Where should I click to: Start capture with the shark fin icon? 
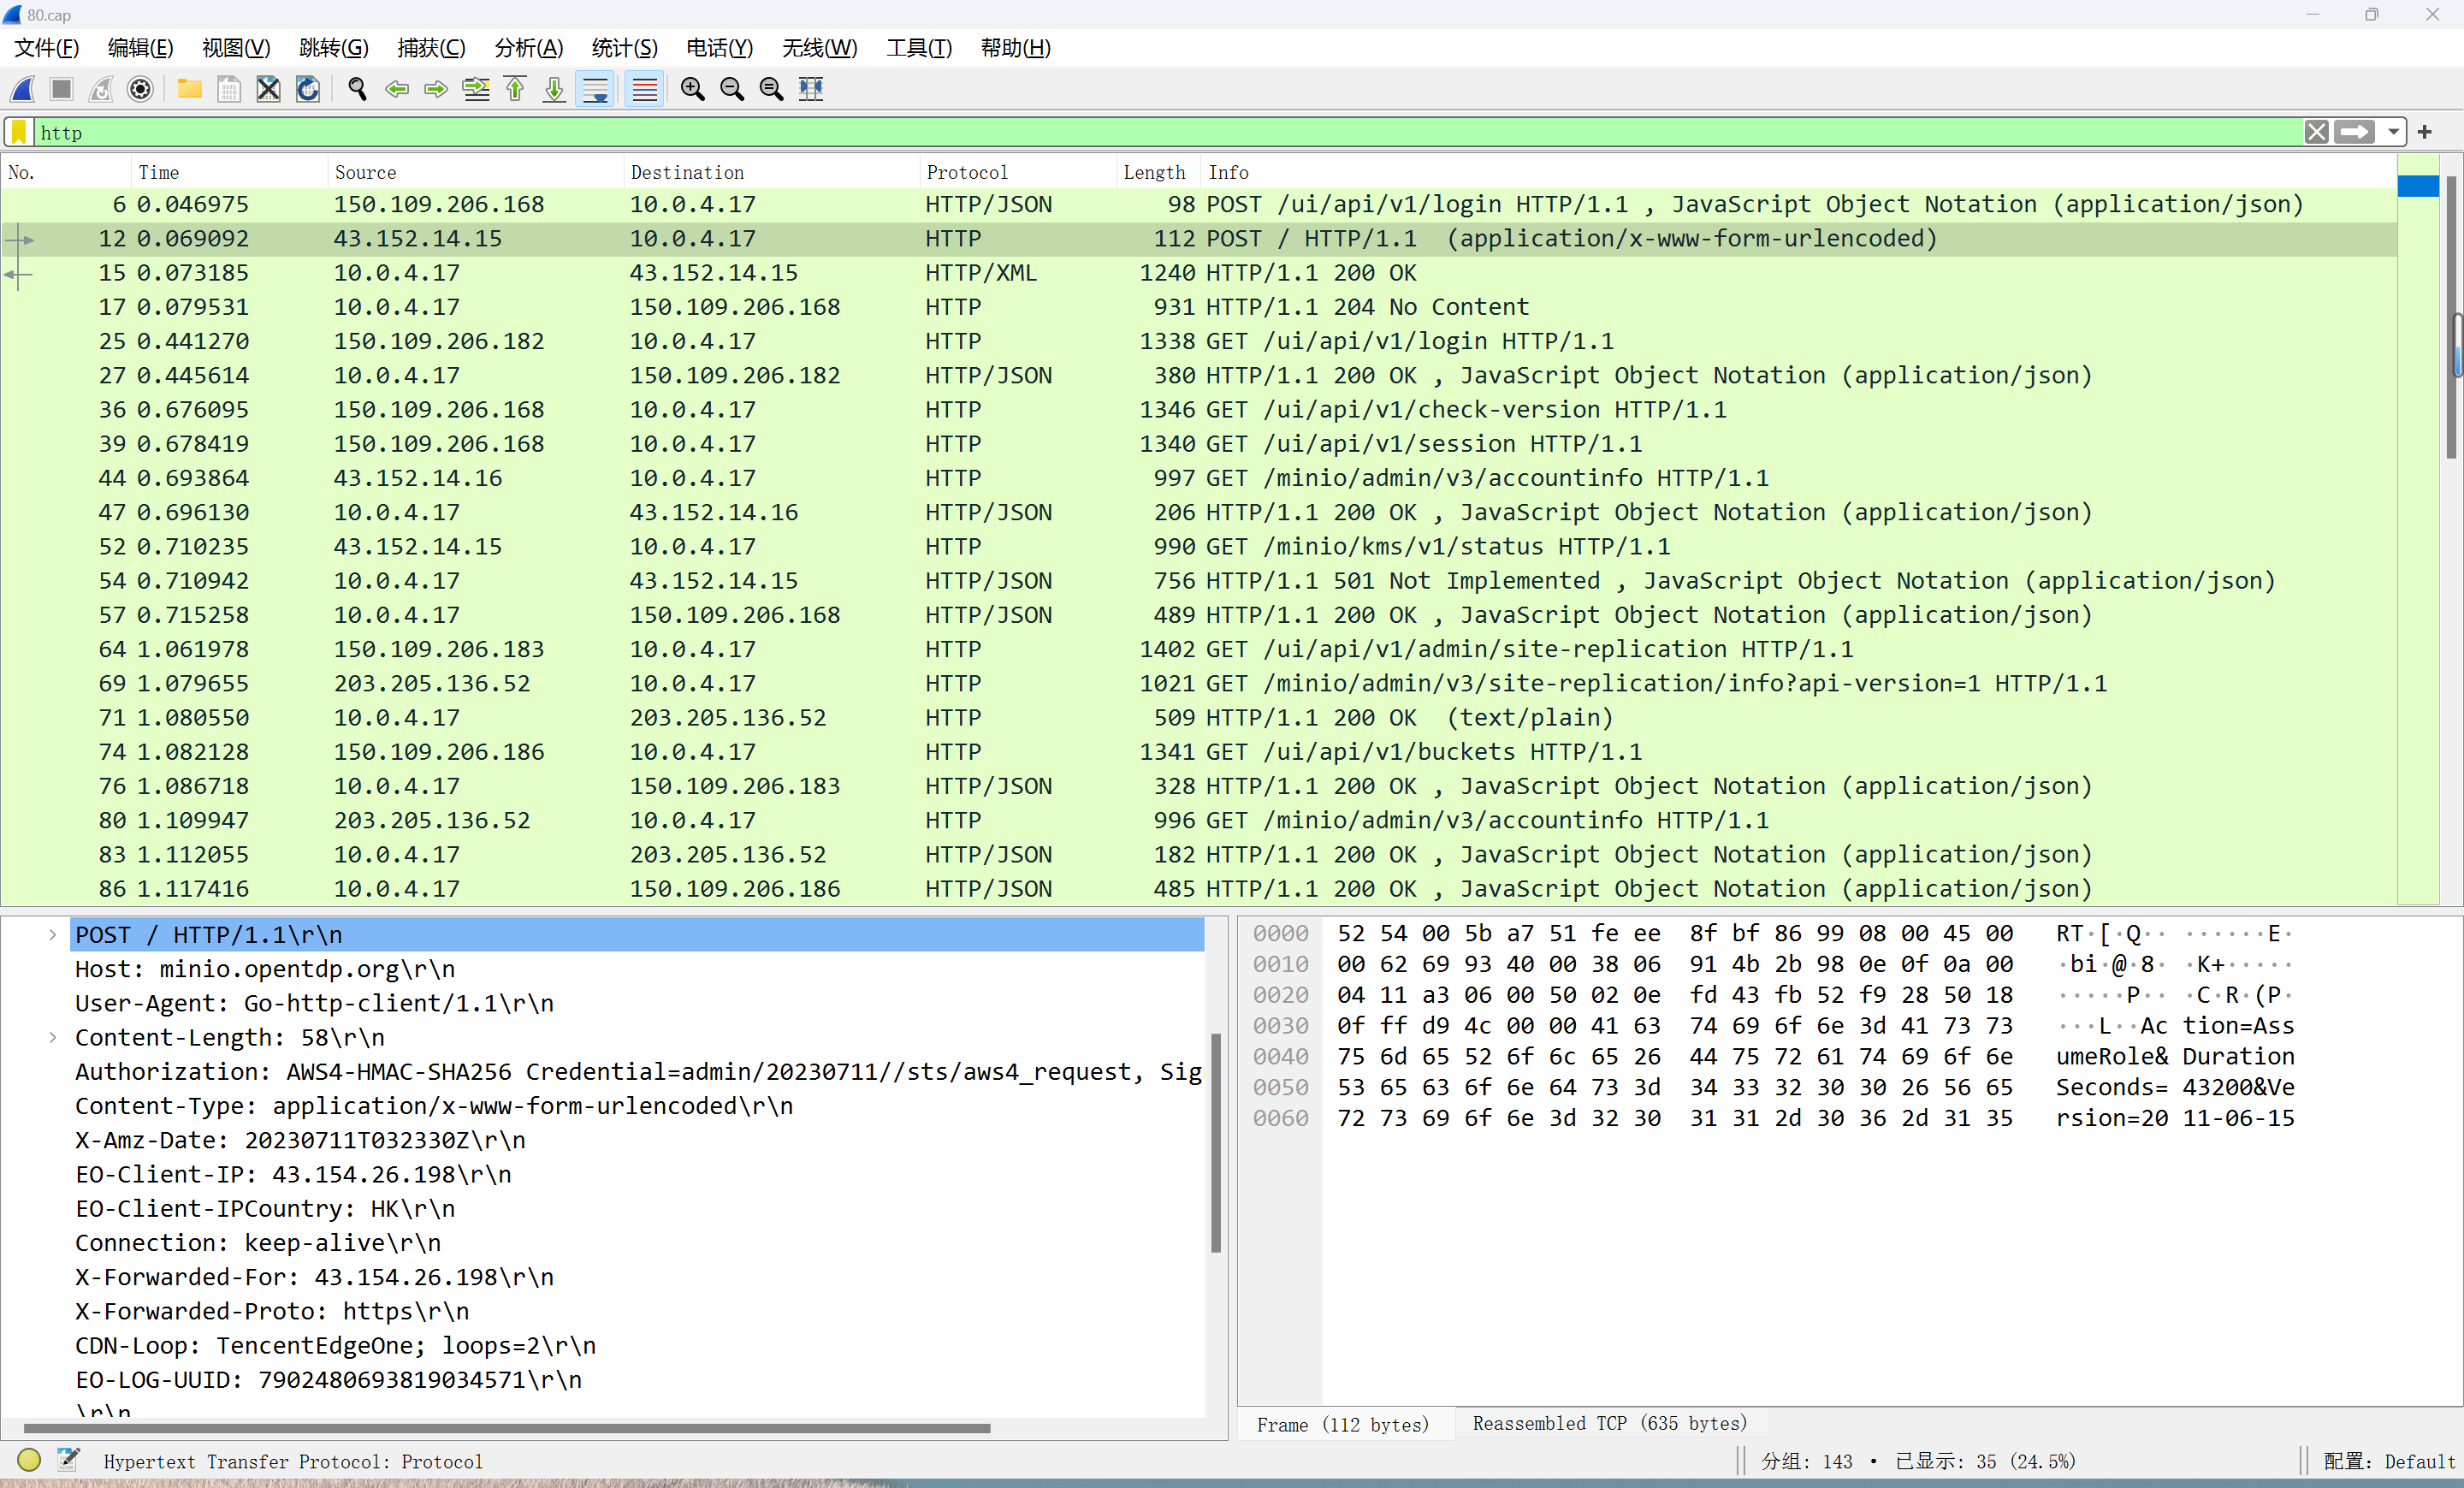pos(23,89)
